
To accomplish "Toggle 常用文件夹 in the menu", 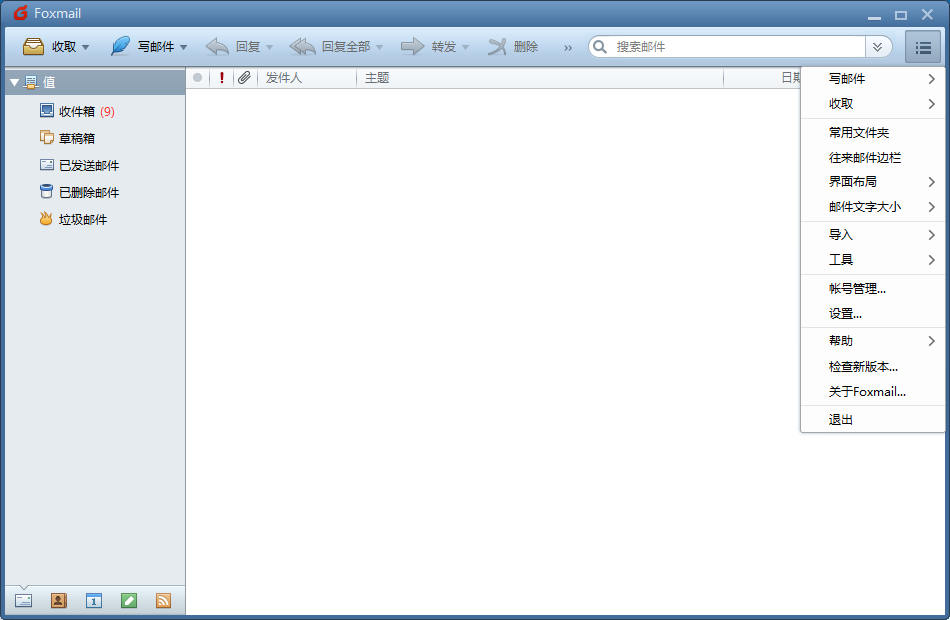I will pos(872,132).
